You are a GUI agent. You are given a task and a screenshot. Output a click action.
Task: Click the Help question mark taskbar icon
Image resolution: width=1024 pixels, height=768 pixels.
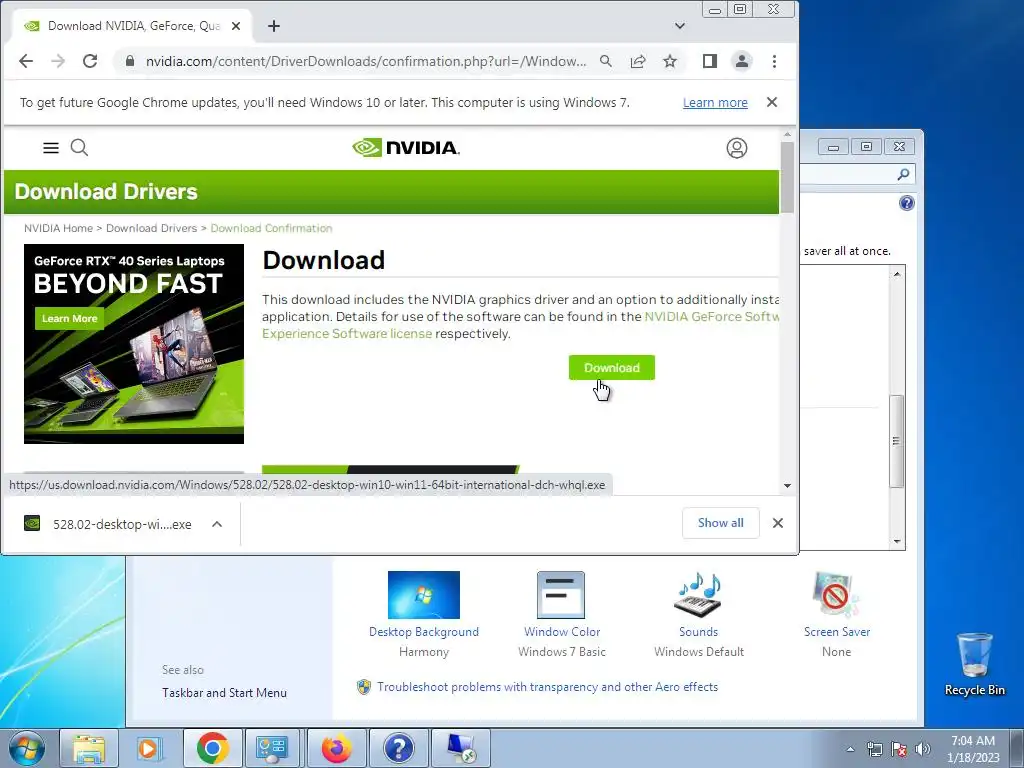pyautogui.click(x=399, y=748)
